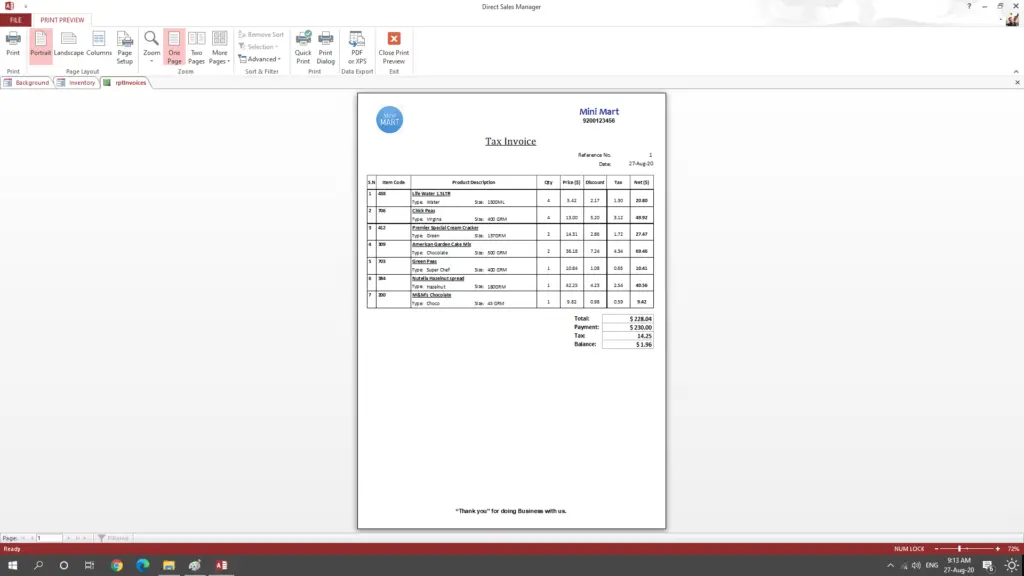This screenshot has width=1024, height=576.
Task: Select the Landscape page orientation icon
Action: click(x=68, y=44)
